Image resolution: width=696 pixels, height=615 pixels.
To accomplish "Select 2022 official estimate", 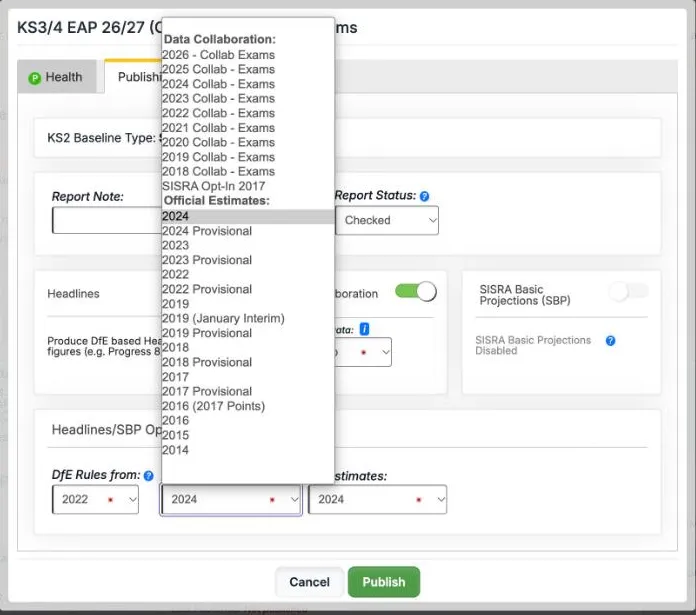I will [248, 275].
